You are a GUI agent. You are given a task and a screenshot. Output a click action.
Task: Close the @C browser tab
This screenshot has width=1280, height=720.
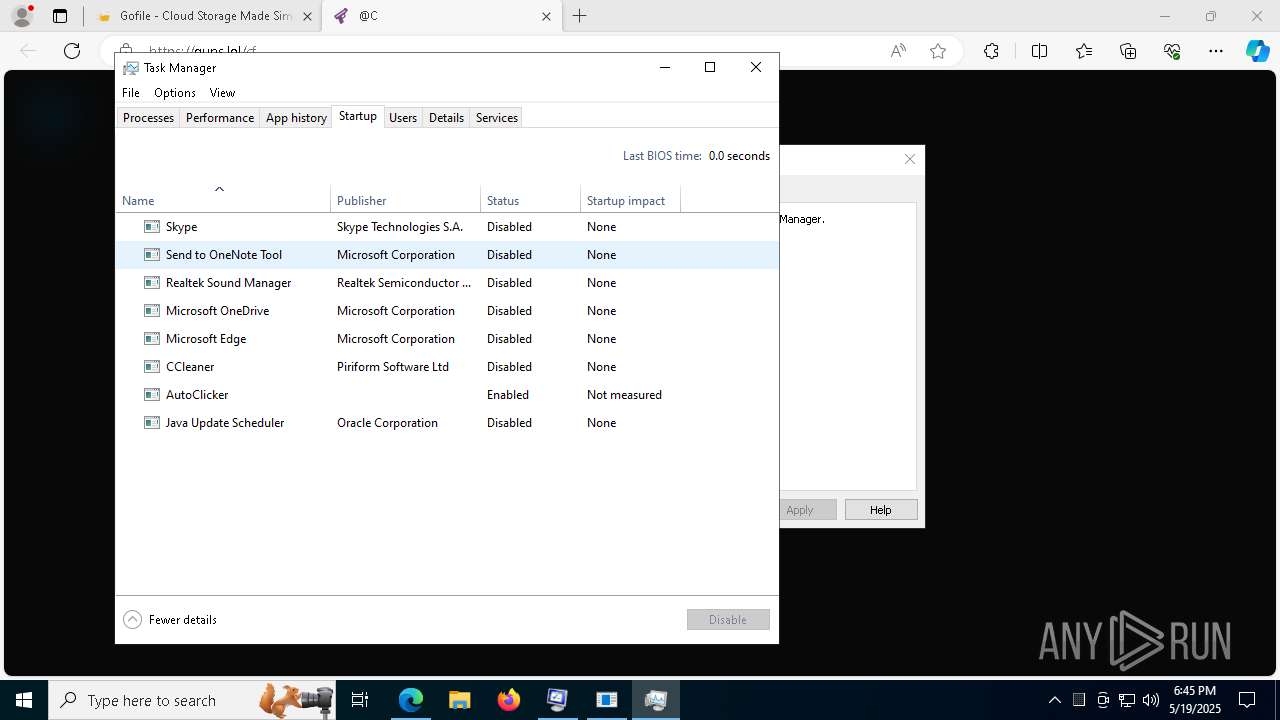546,16
